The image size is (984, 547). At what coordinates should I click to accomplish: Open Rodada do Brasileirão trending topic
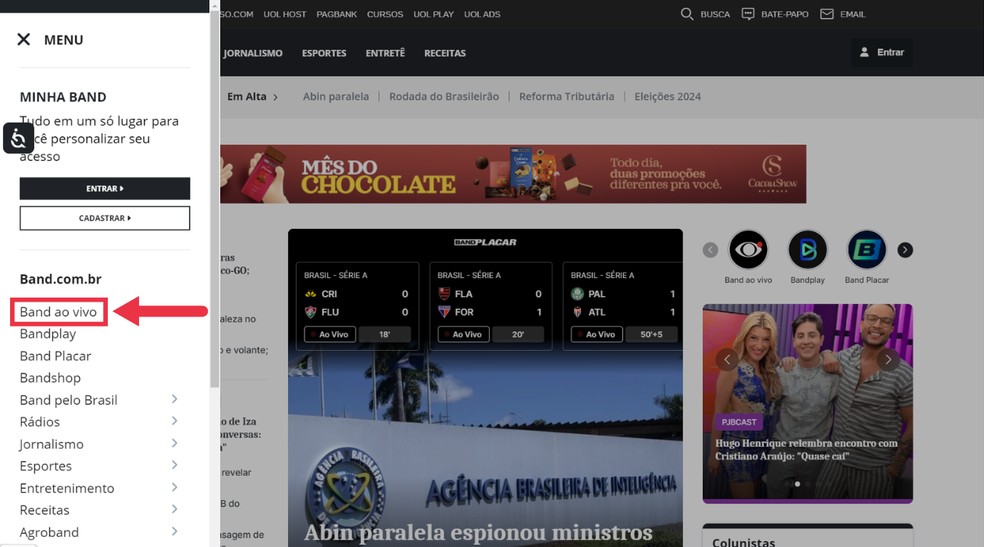pyautogui.click(x=444, y=97)
